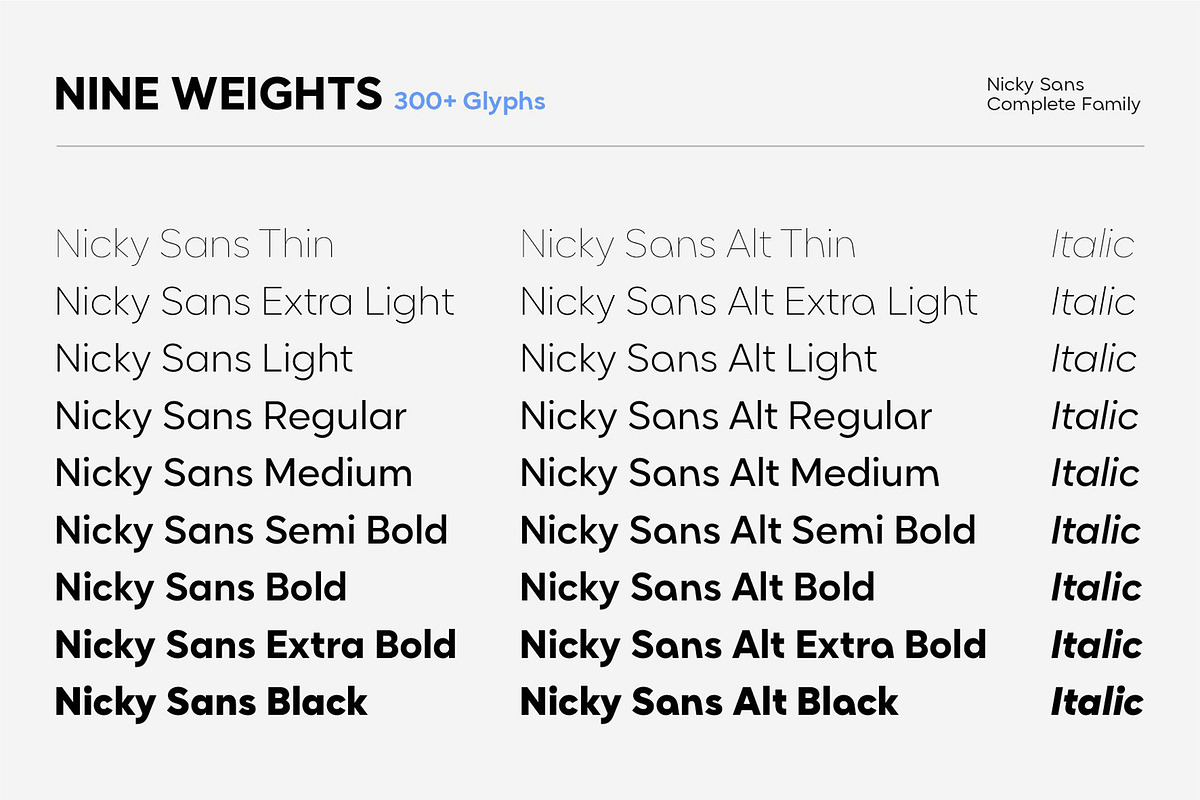Click the Nicky Sans Bold sample
Viewport: 1200px width, 800px height.
click(x=201, y=587)
